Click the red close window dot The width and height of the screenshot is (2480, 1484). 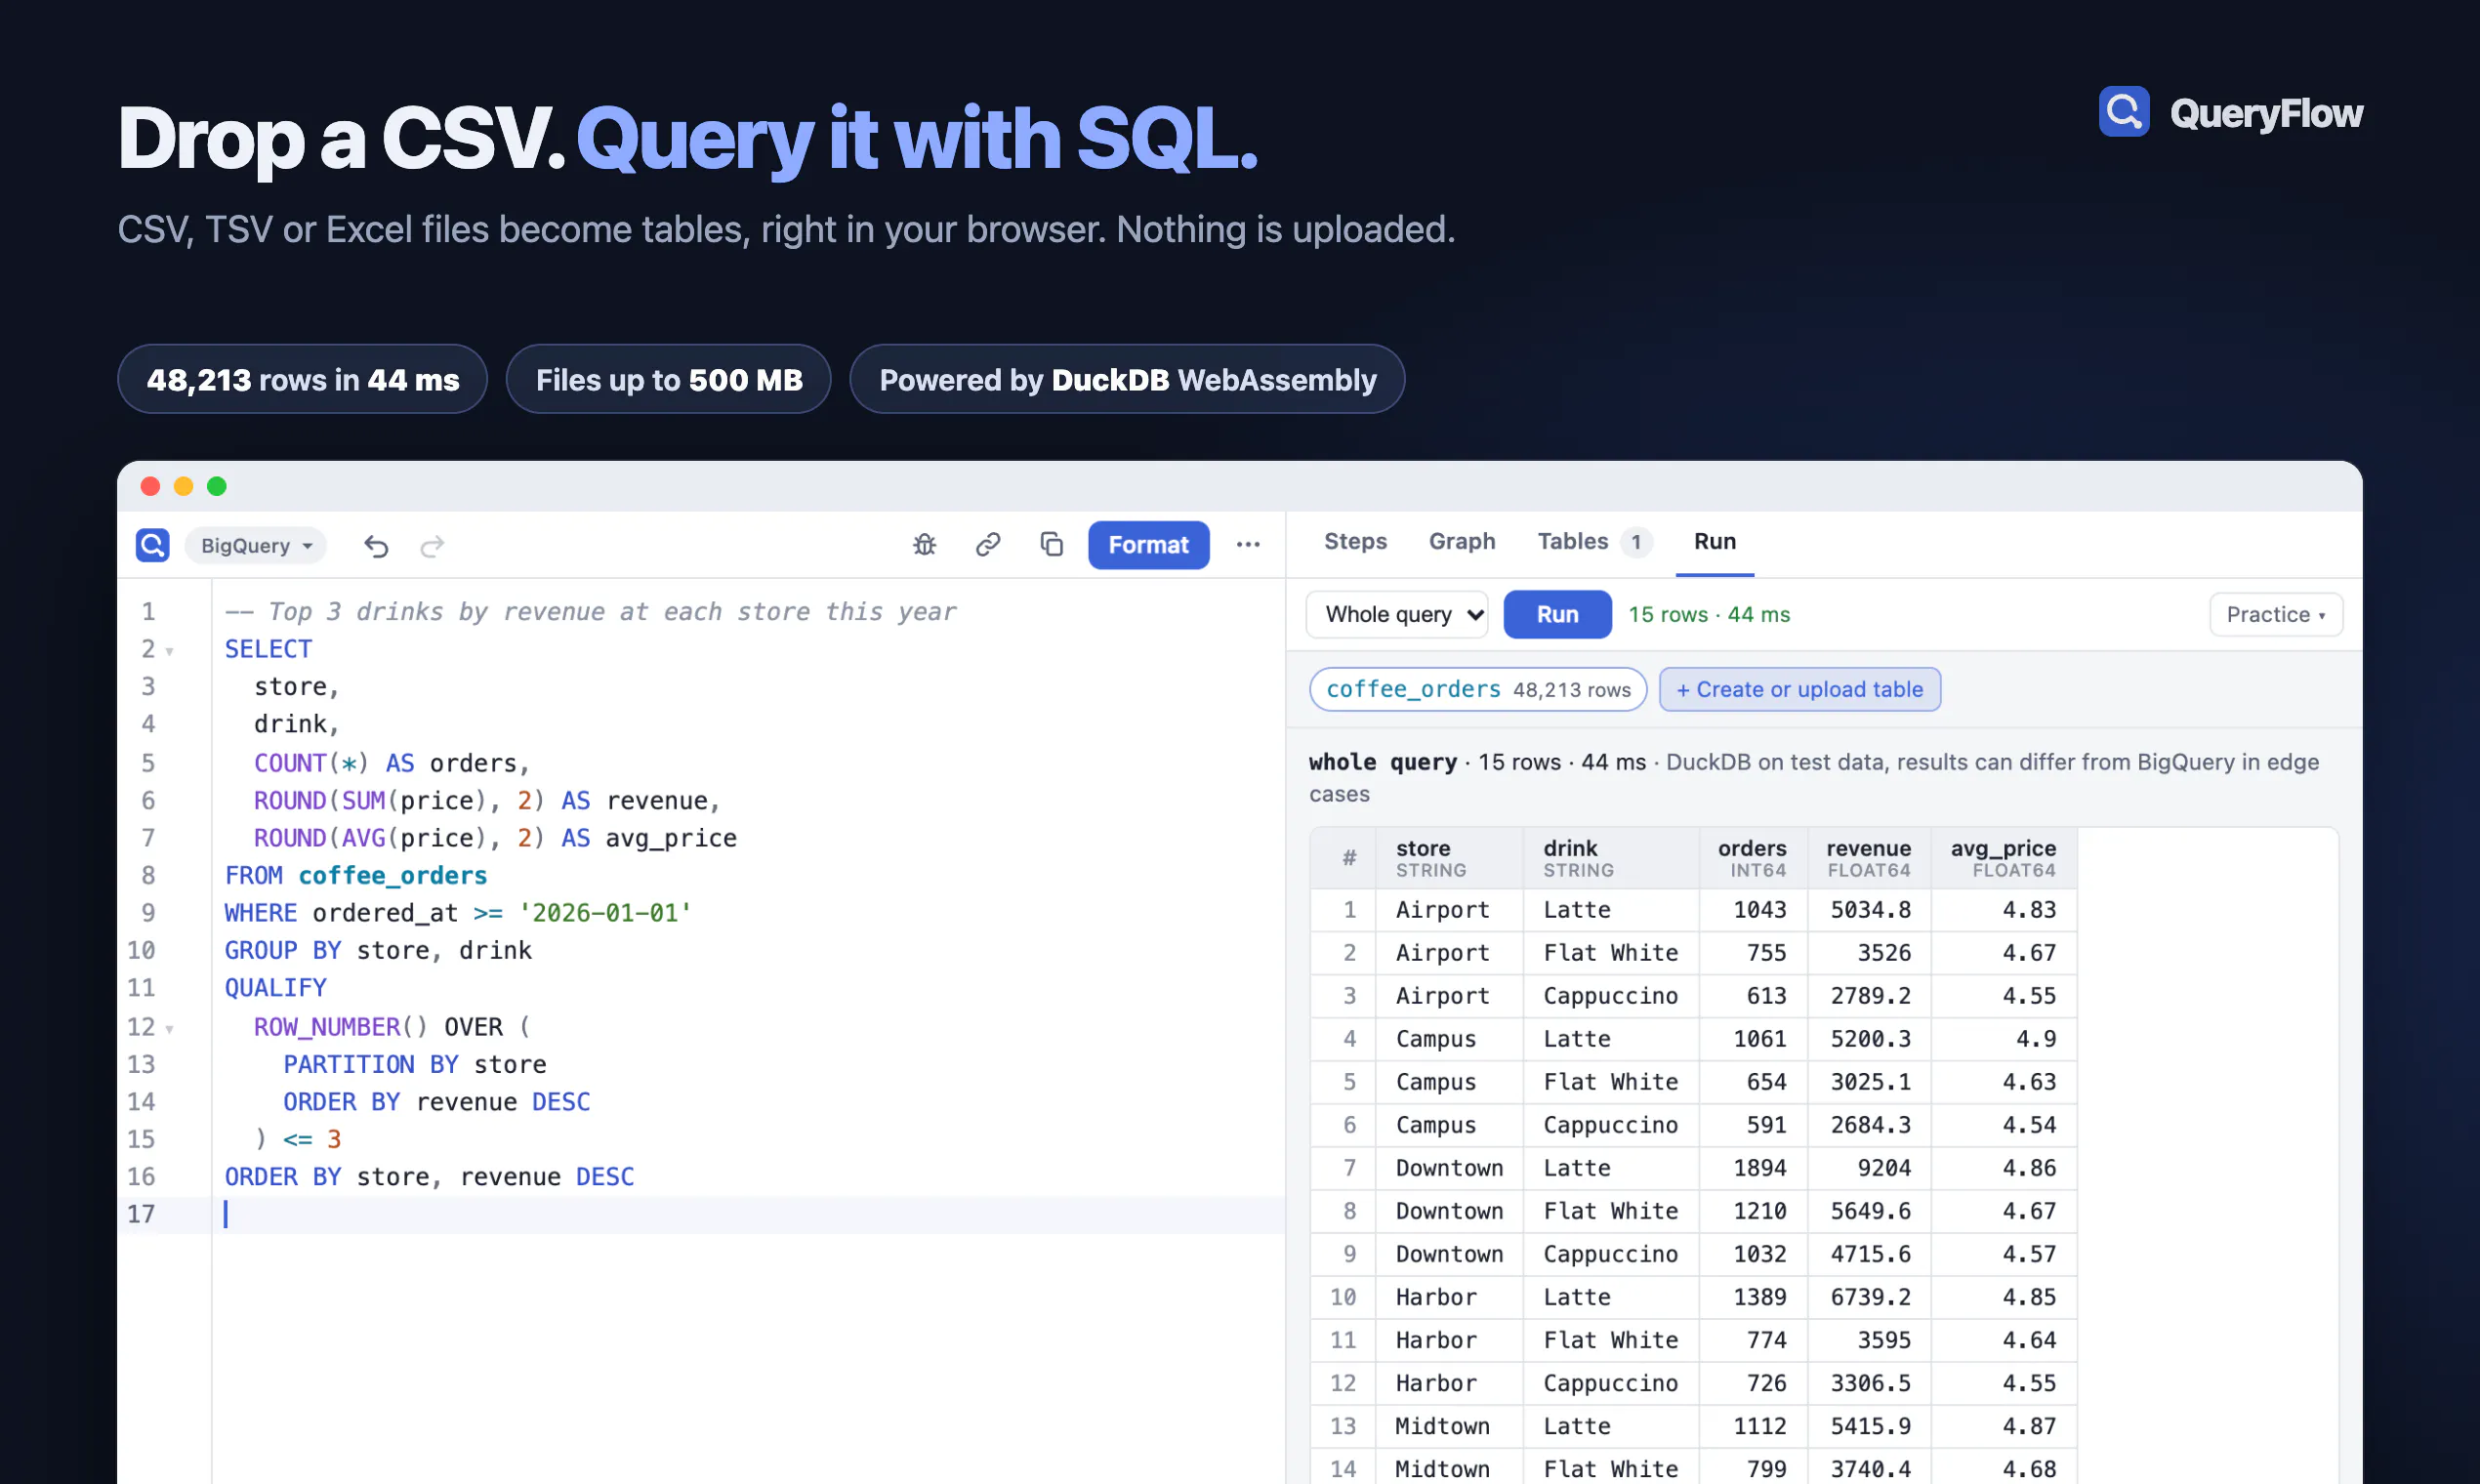point(150,486)
